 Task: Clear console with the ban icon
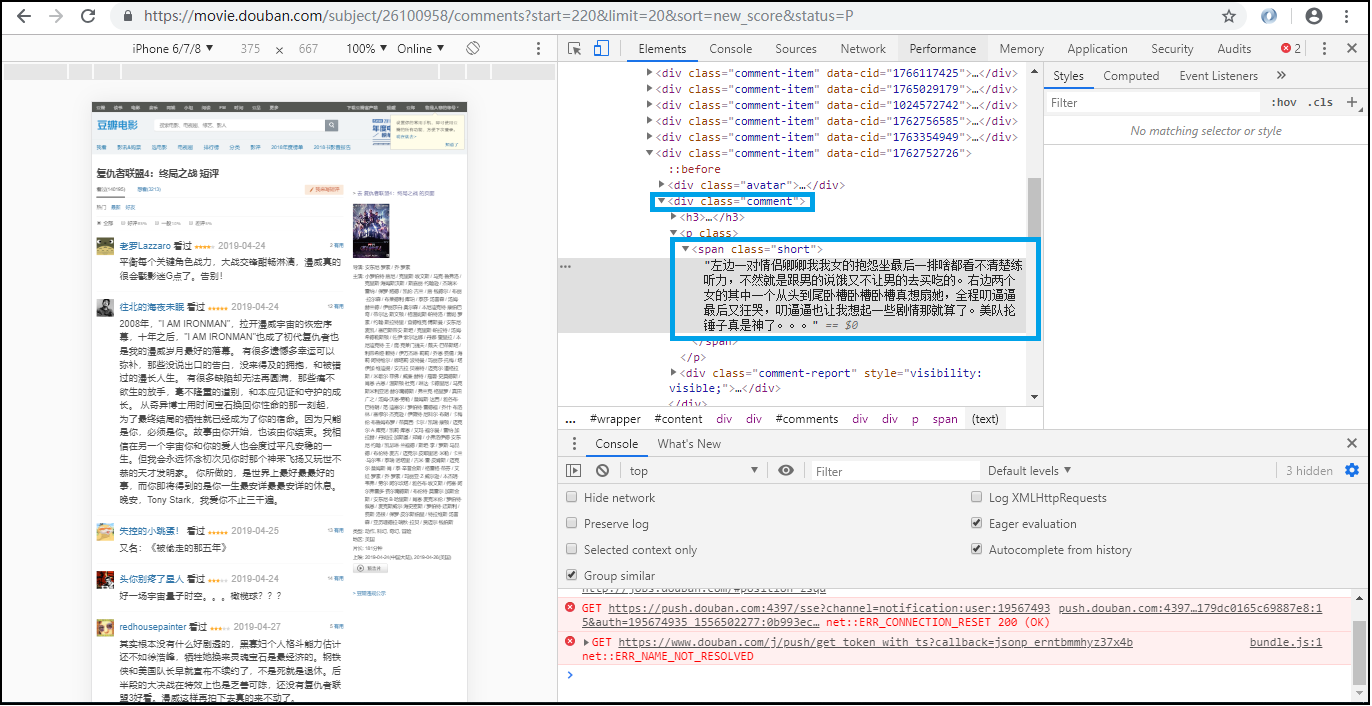coord(602,470)
